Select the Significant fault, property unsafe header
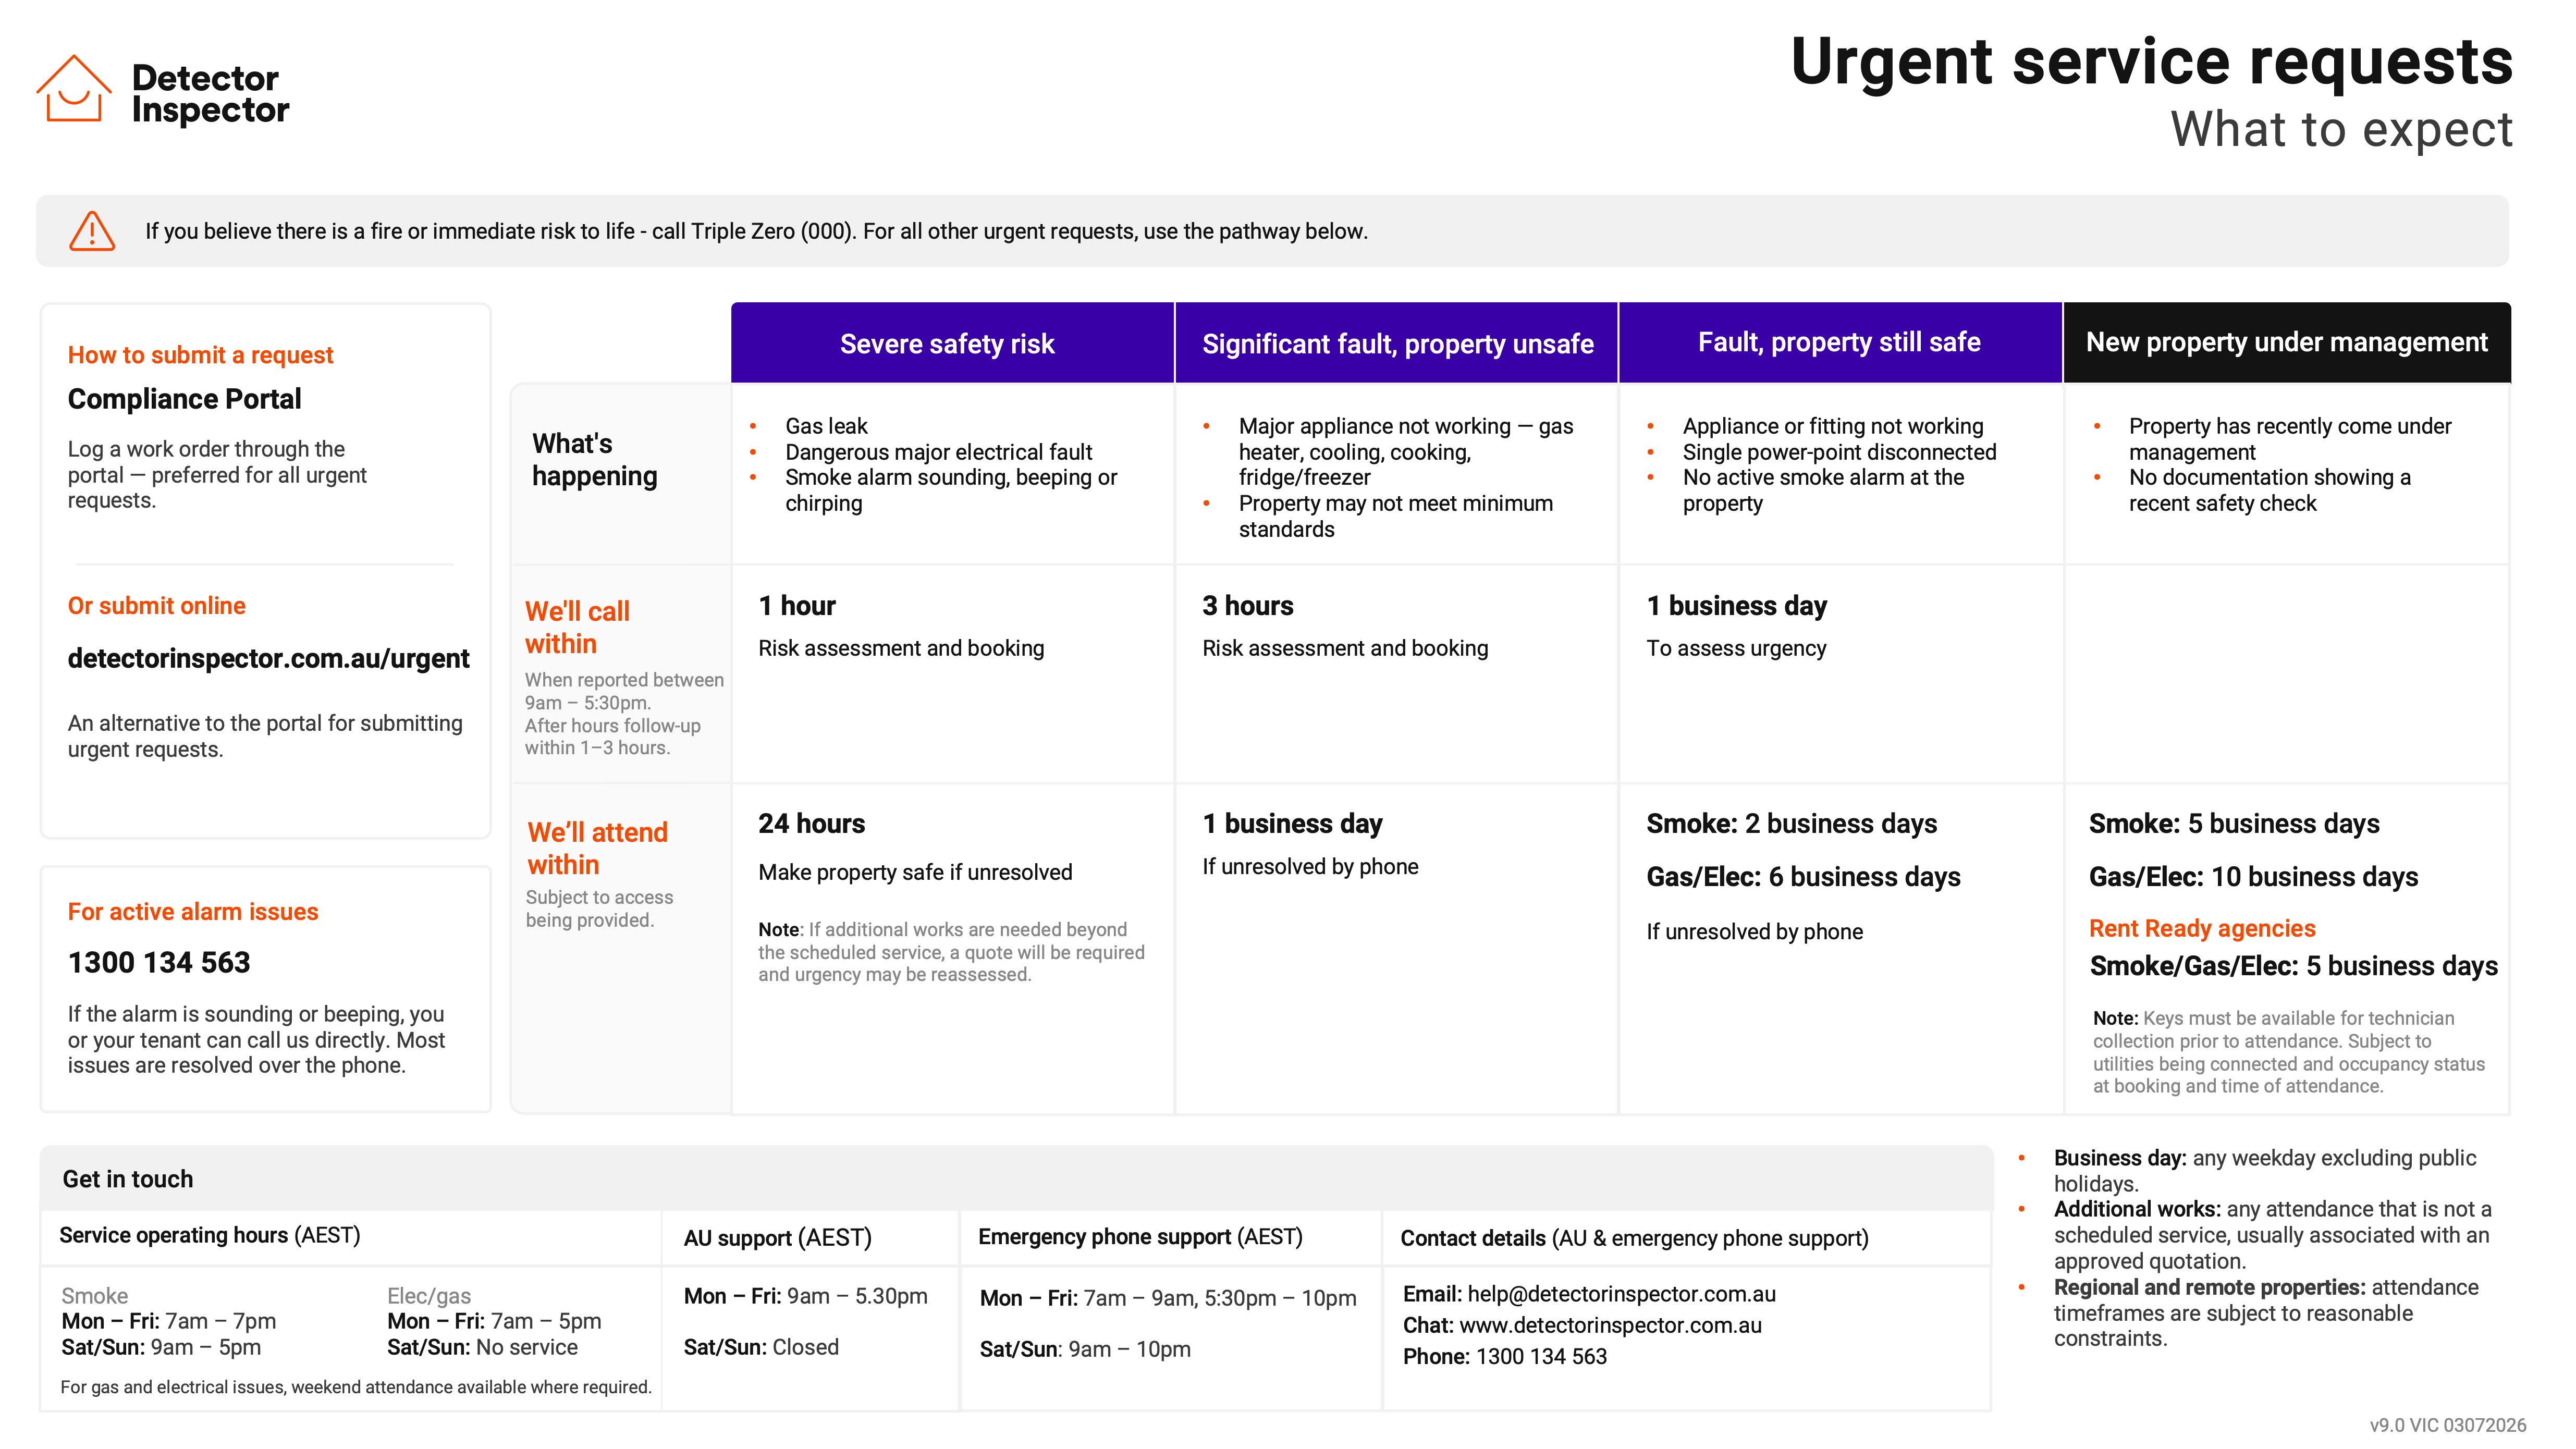This screenshot has height=1449, width=2576. tap(1396, 343)
